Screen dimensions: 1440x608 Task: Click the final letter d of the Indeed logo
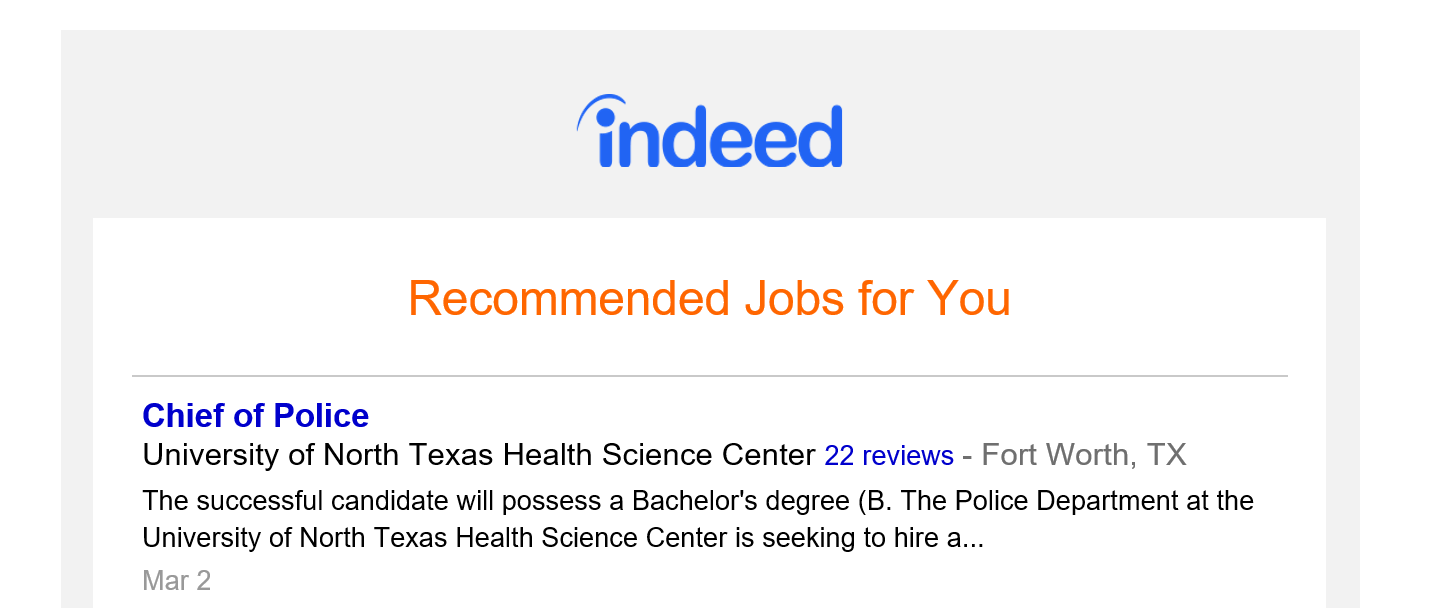(822, 137)
